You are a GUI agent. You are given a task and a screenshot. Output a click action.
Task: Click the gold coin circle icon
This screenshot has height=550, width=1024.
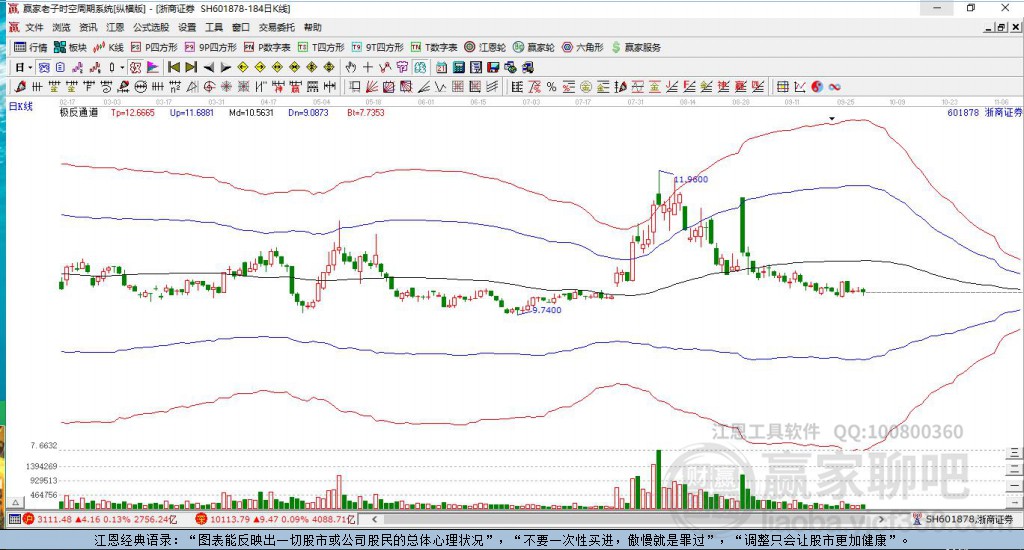(x=586, y=86)
